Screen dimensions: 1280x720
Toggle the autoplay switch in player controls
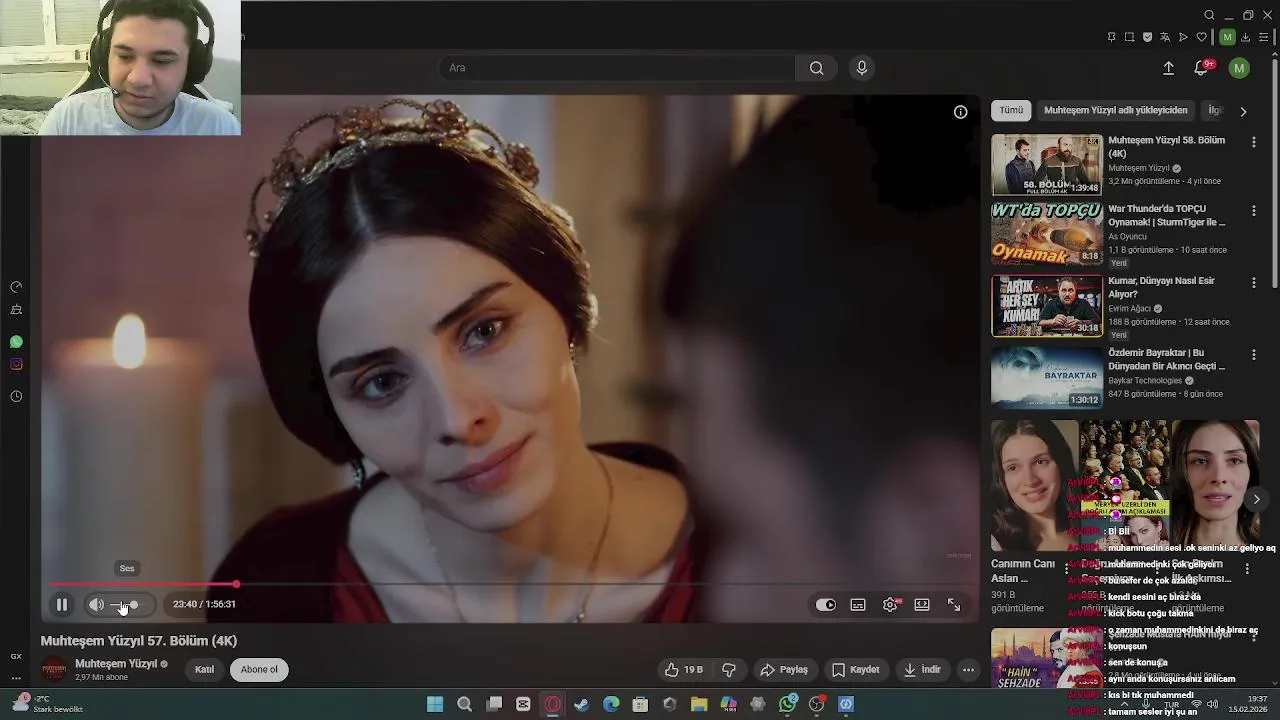(826, 605)
